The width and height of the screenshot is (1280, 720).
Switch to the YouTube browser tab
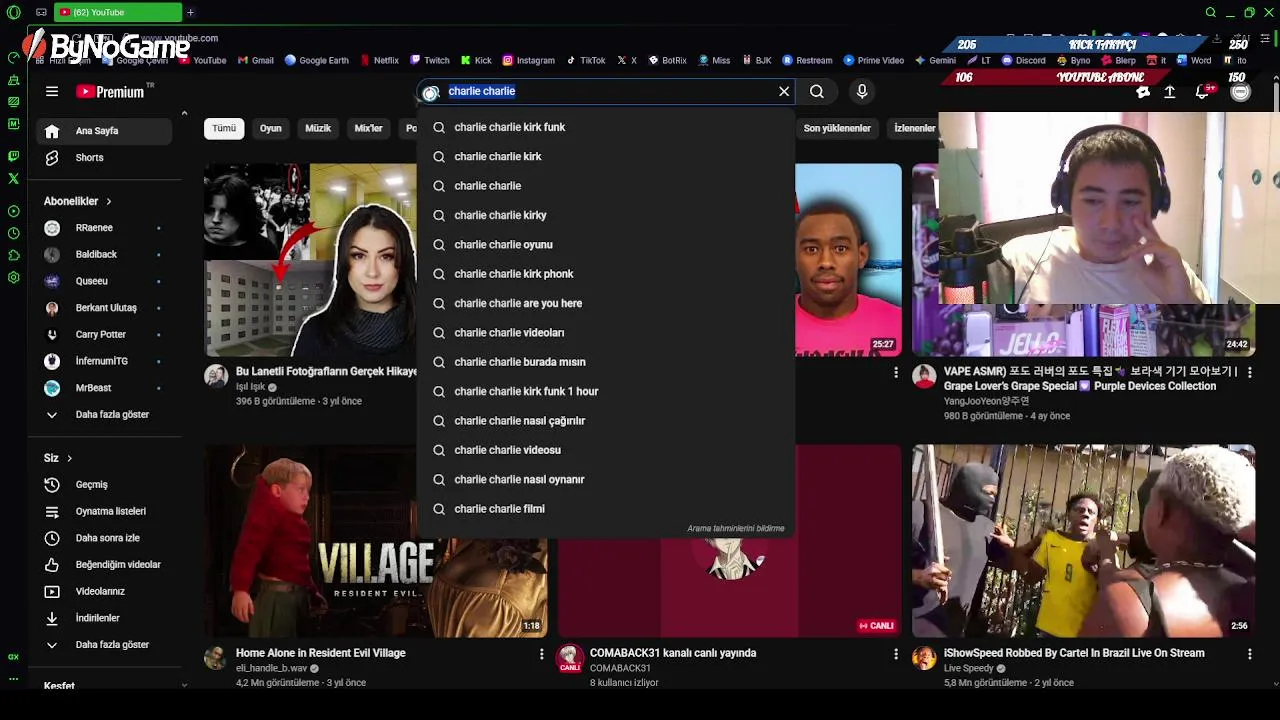coord(118,12)
